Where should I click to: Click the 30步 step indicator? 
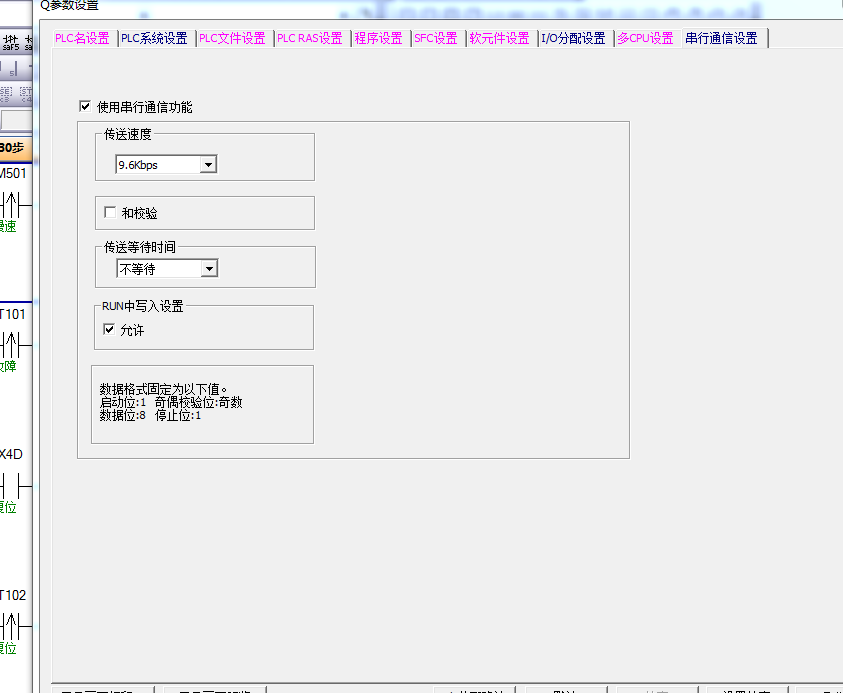pyautogui.click(x=12, y=148)
